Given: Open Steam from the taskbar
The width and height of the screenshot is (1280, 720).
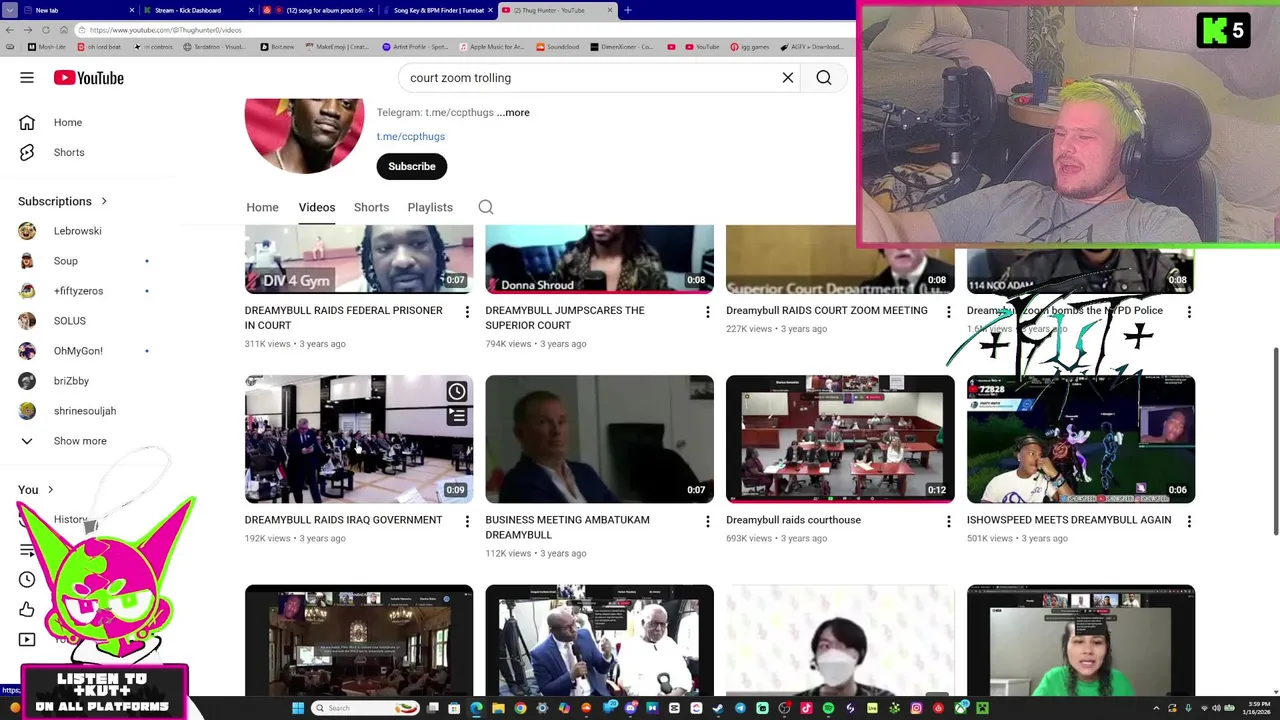Looking at the screenshot, I should 717,708.
